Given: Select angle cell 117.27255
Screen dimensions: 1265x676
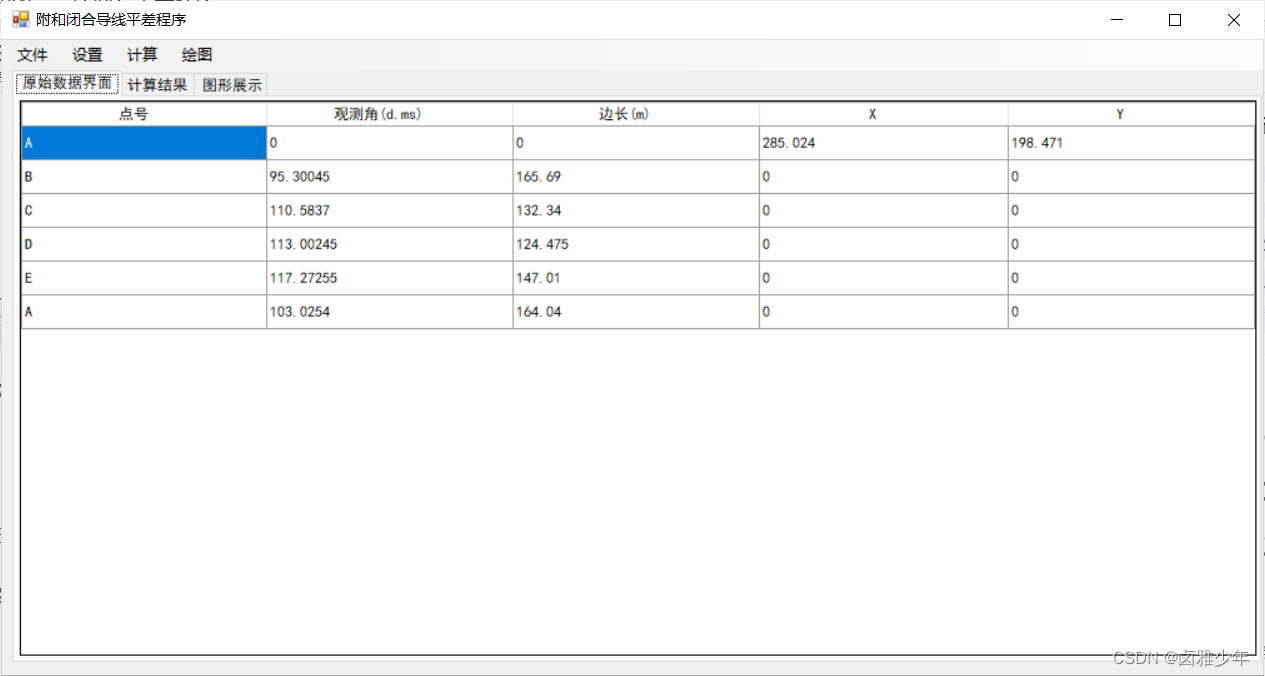Looking at the screenshot, I should pos(390,279).
